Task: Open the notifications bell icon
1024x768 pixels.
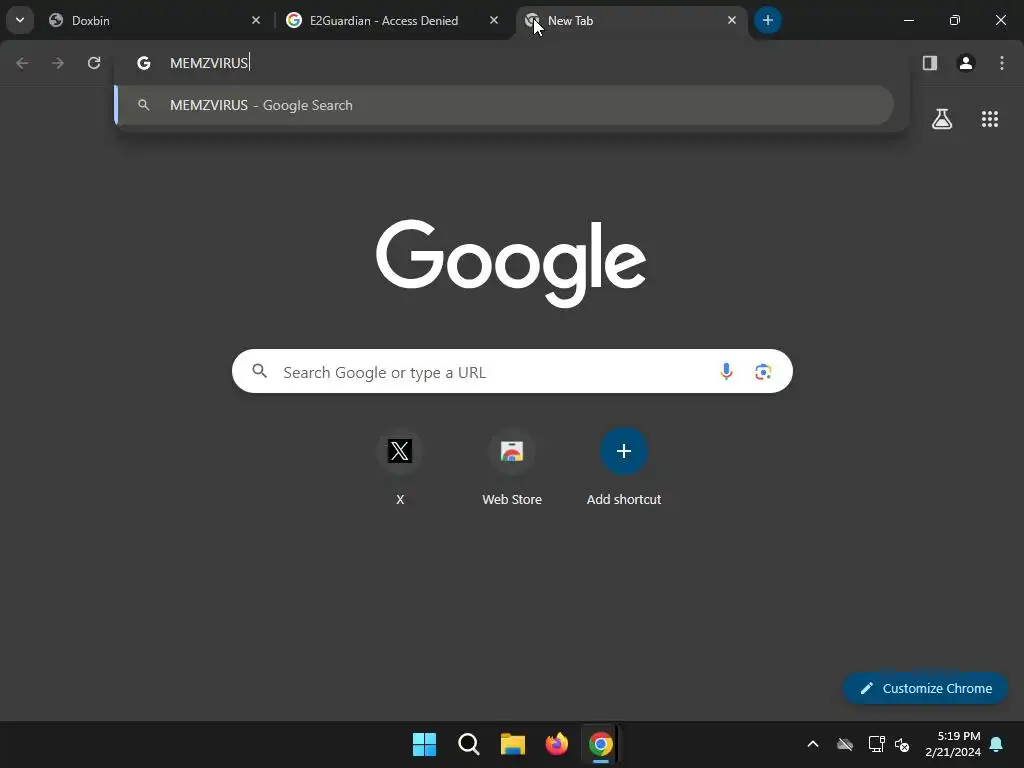Action: pos(997,744)
